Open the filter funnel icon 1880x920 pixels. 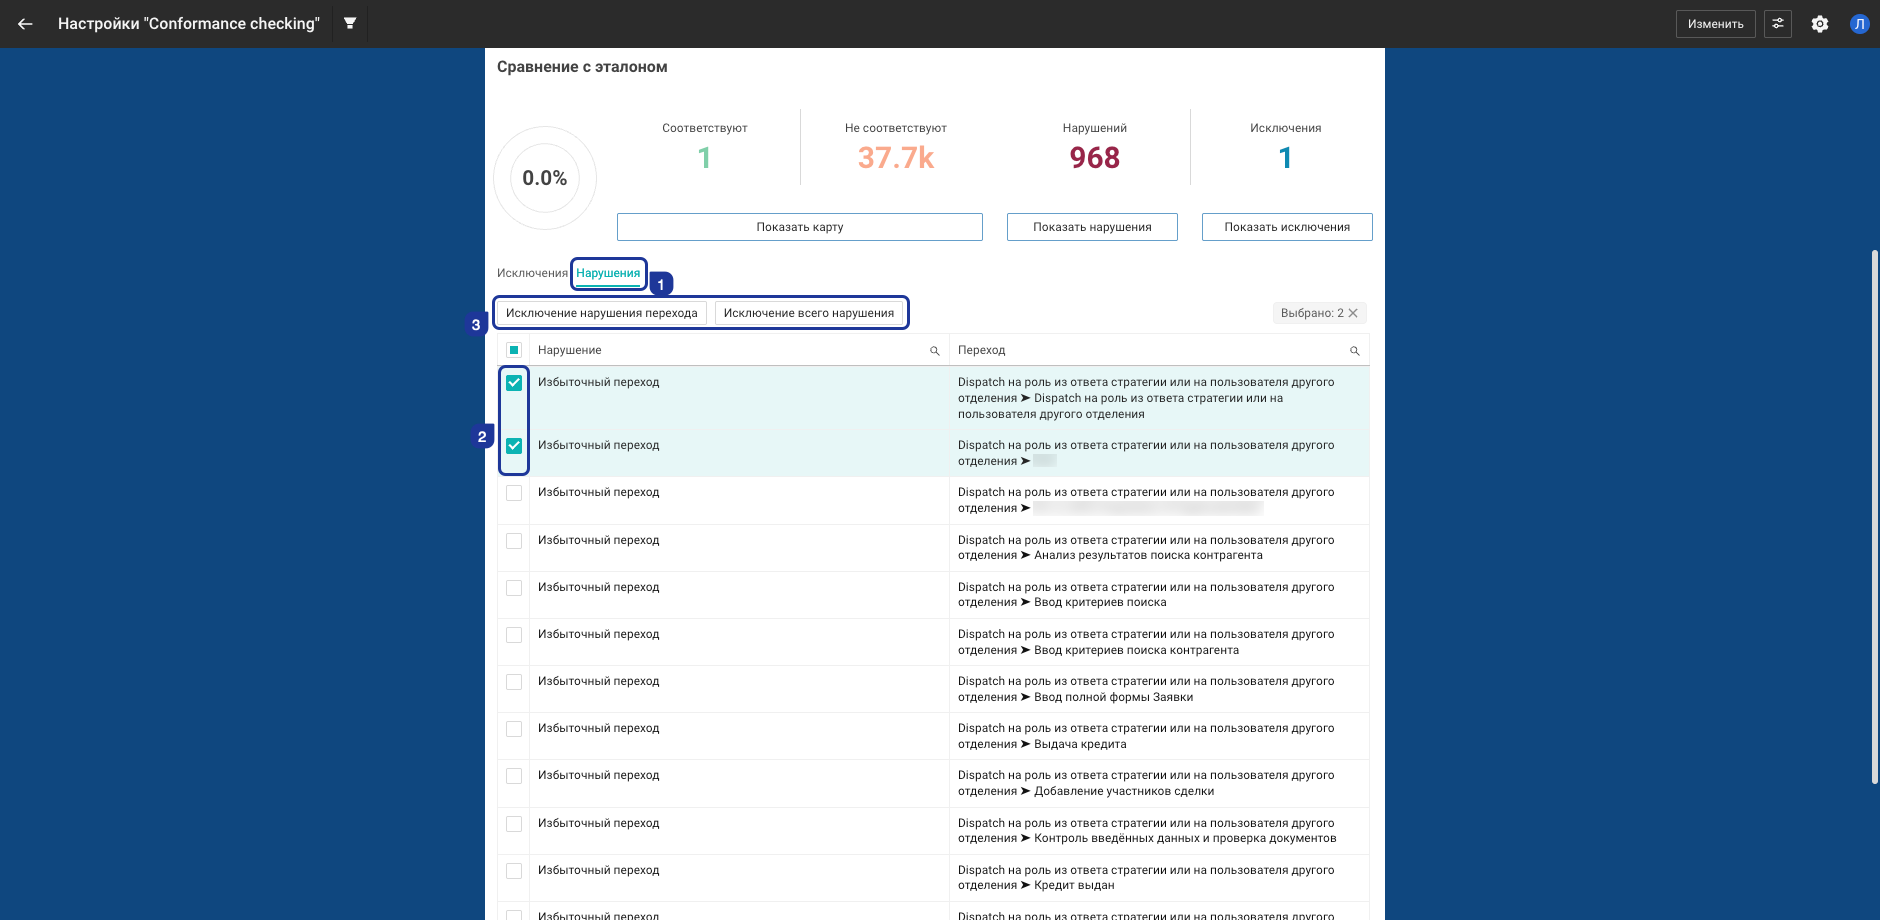pos(350,23)
